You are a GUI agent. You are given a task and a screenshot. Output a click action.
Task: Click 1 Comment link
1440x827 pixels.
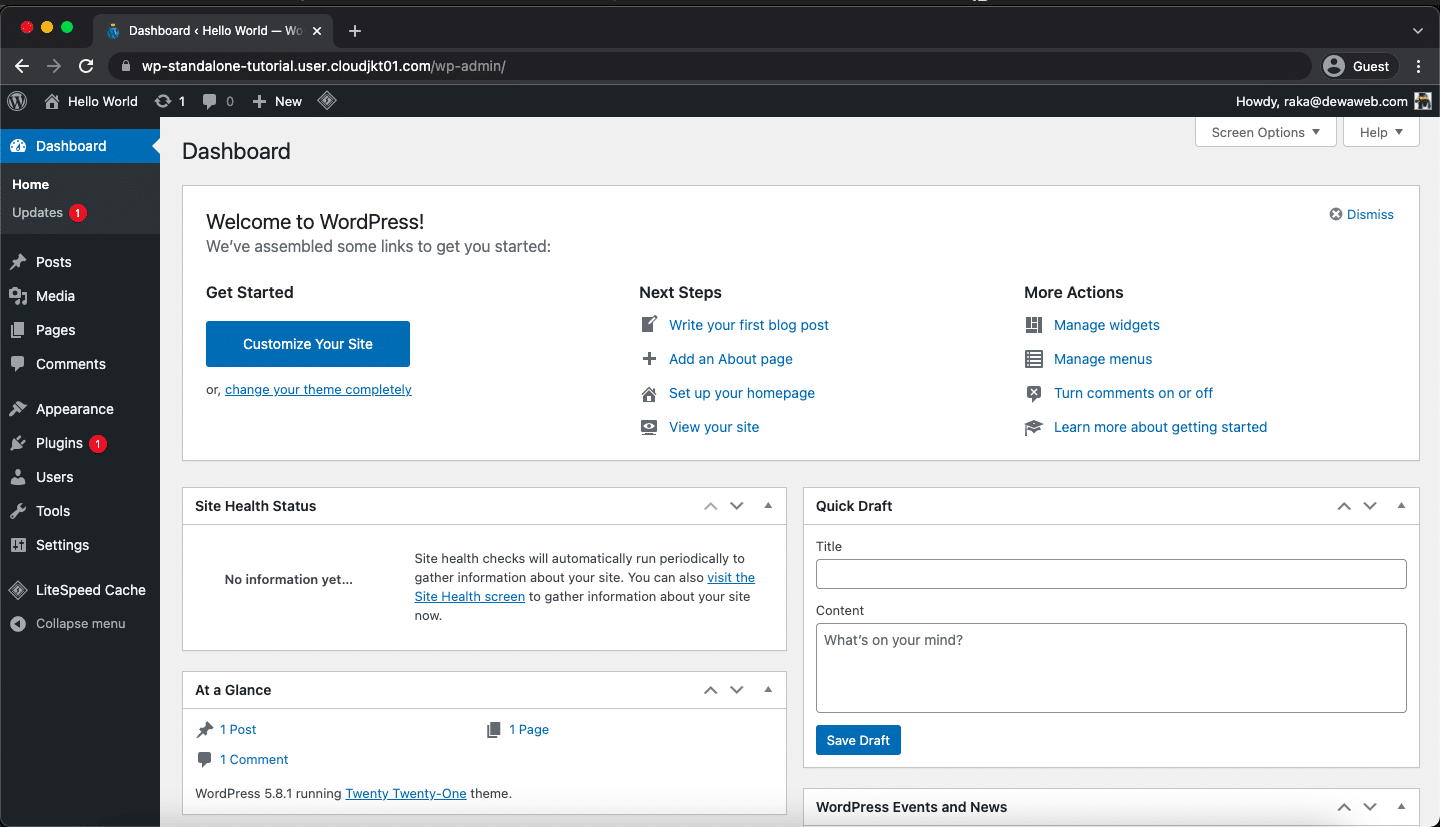tap(254, 760)
